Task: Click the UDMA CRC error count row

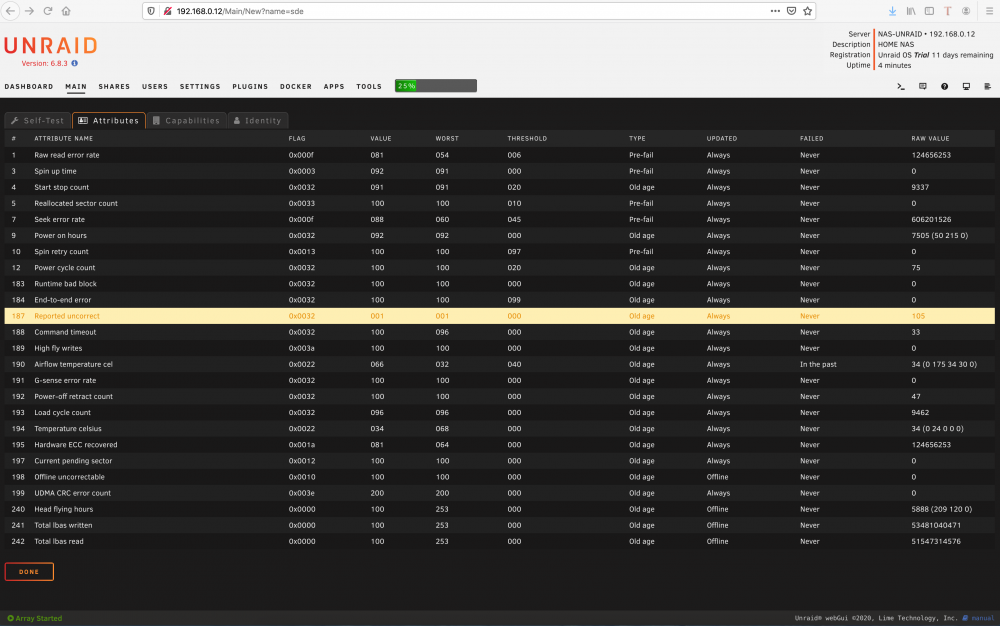Action: (x=499, y=493)
